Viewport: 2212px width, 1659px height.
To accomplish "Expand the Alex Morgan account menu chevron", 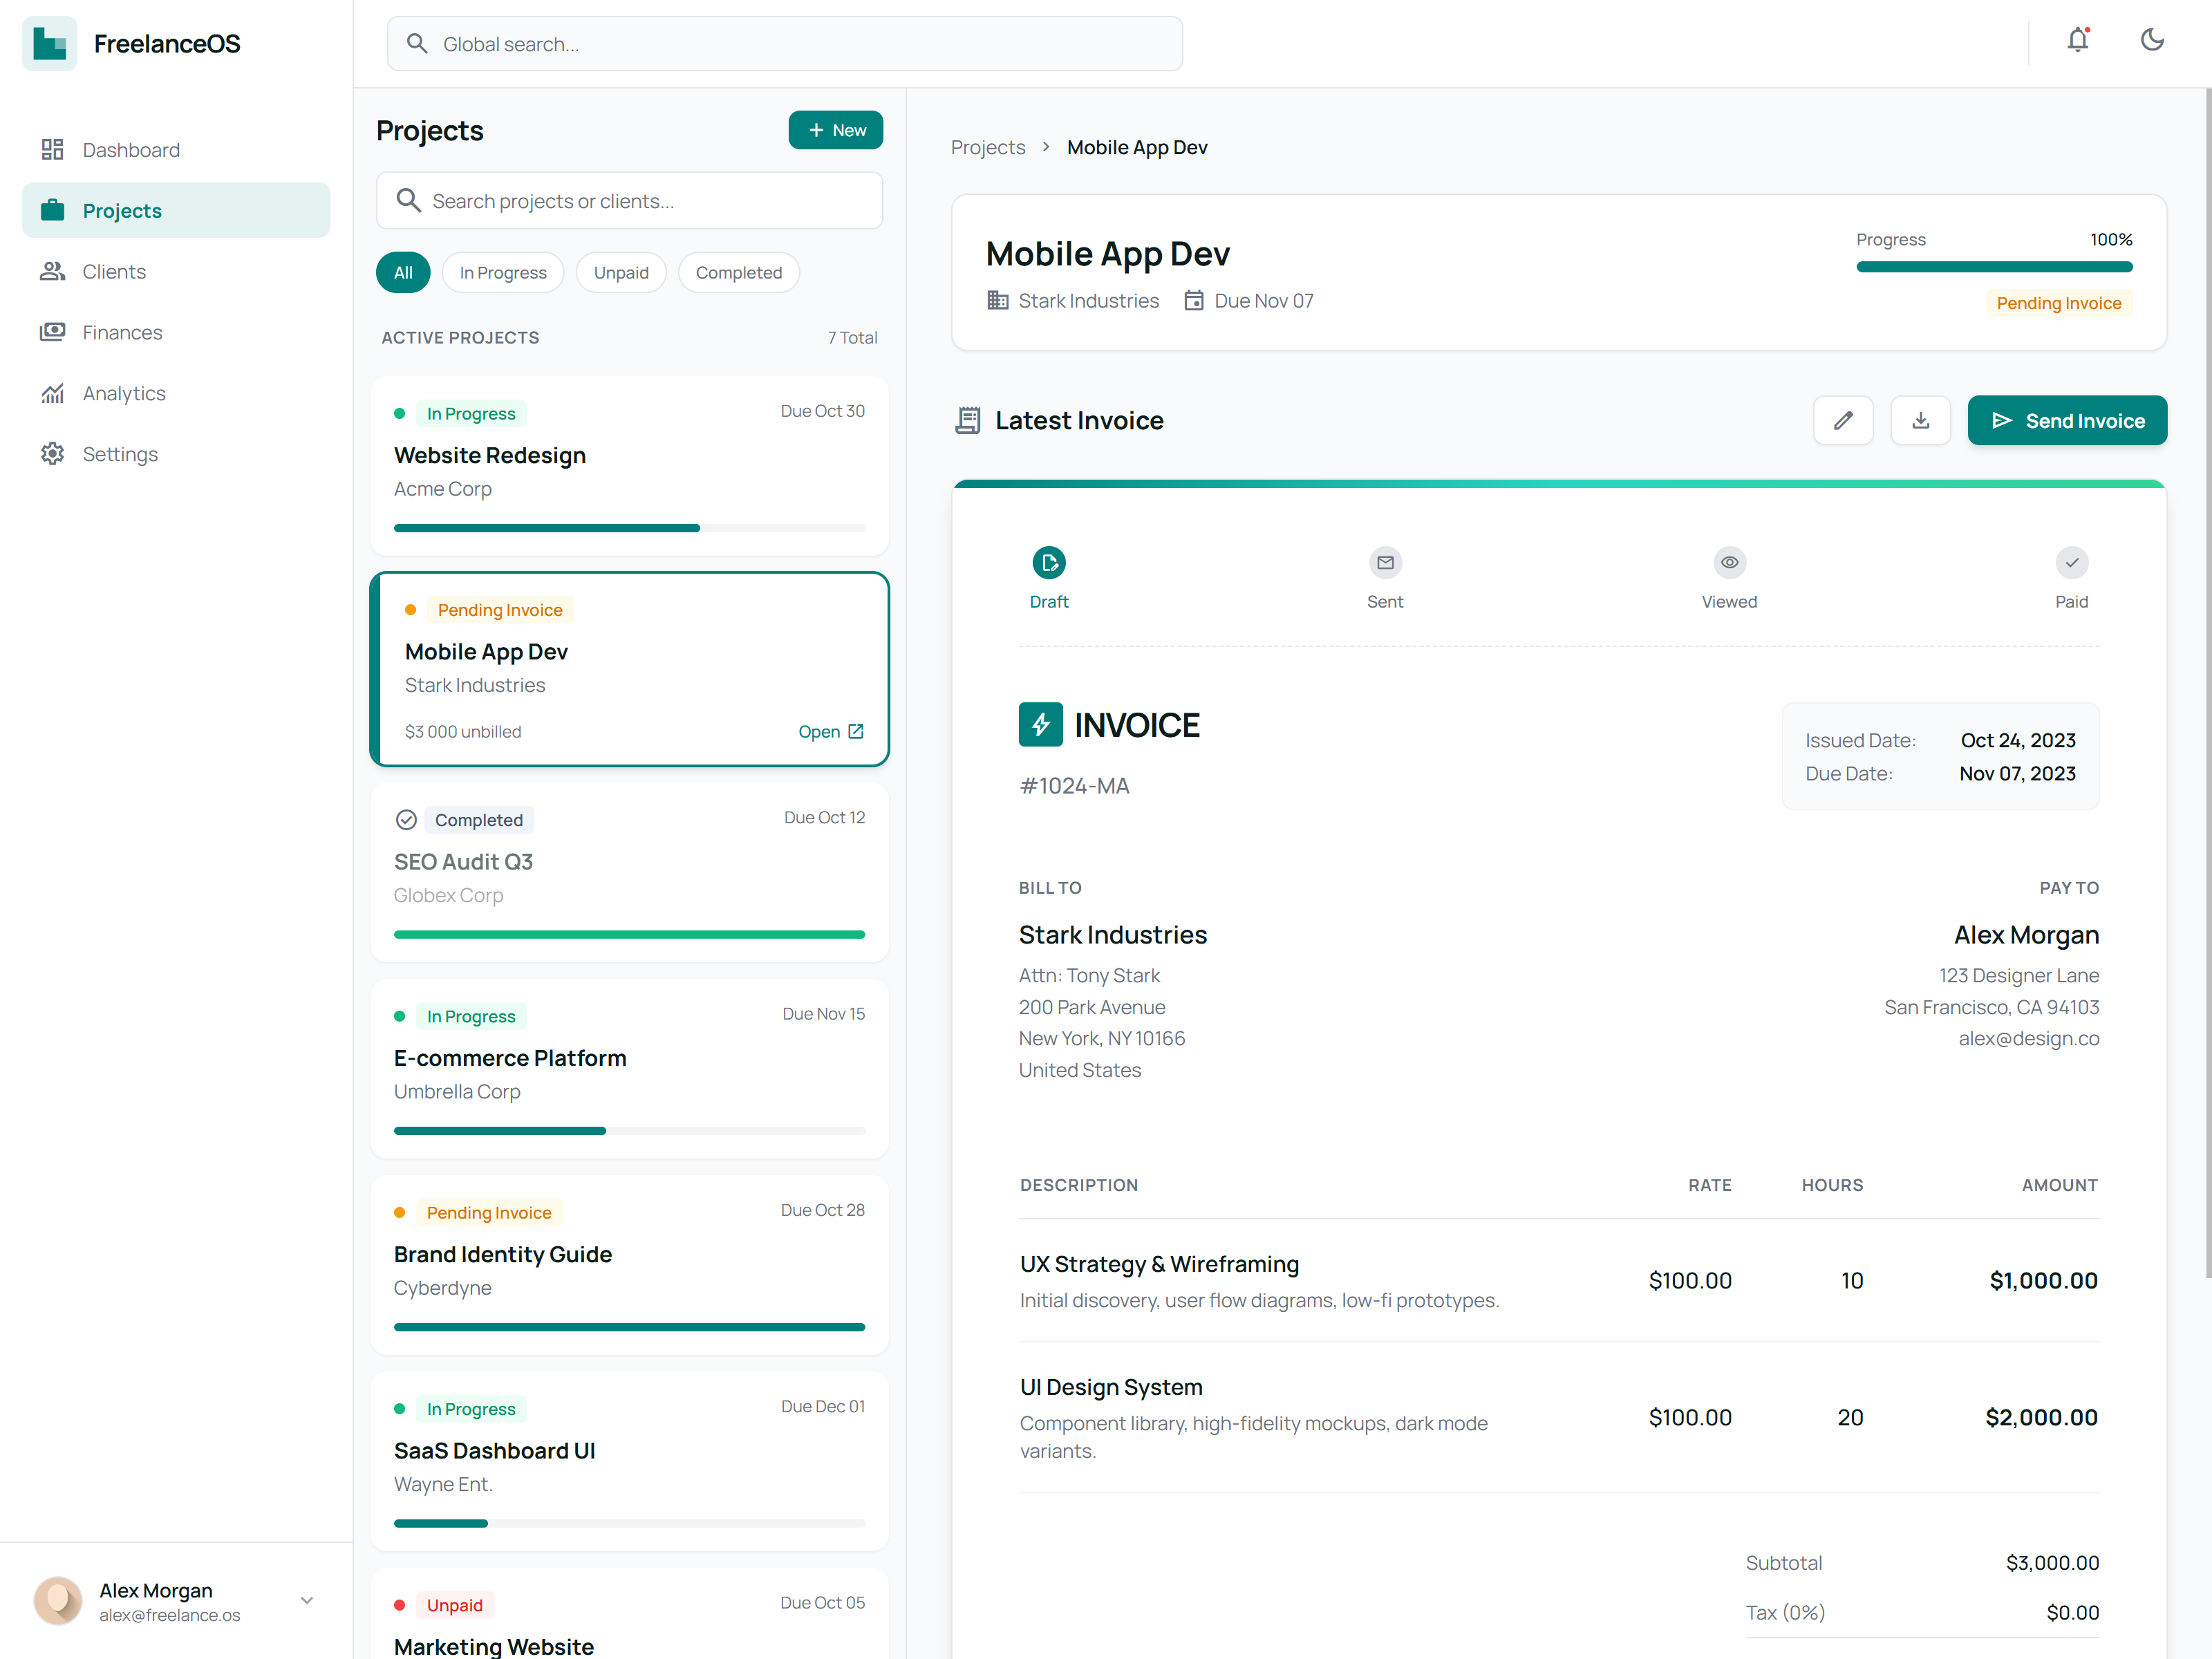I will (307, 1600).
